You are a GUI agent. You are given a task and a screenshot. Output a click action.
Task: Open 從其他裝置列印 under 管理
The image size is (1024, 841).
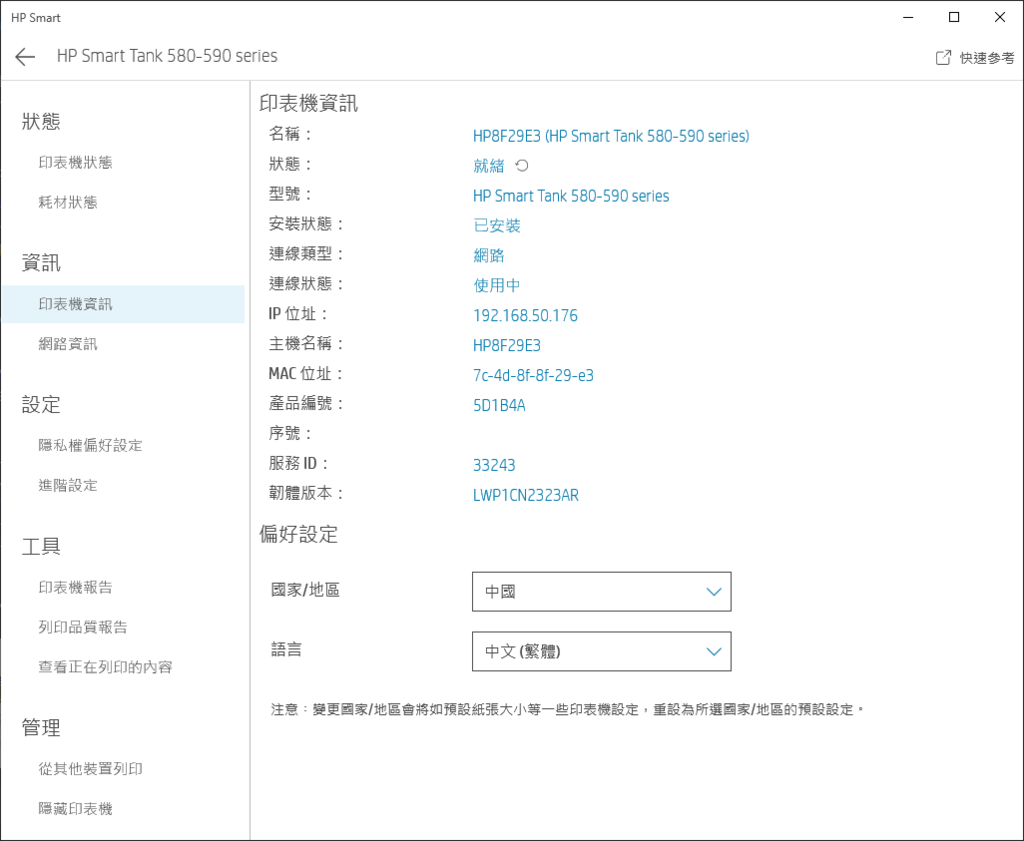[90, 769]
